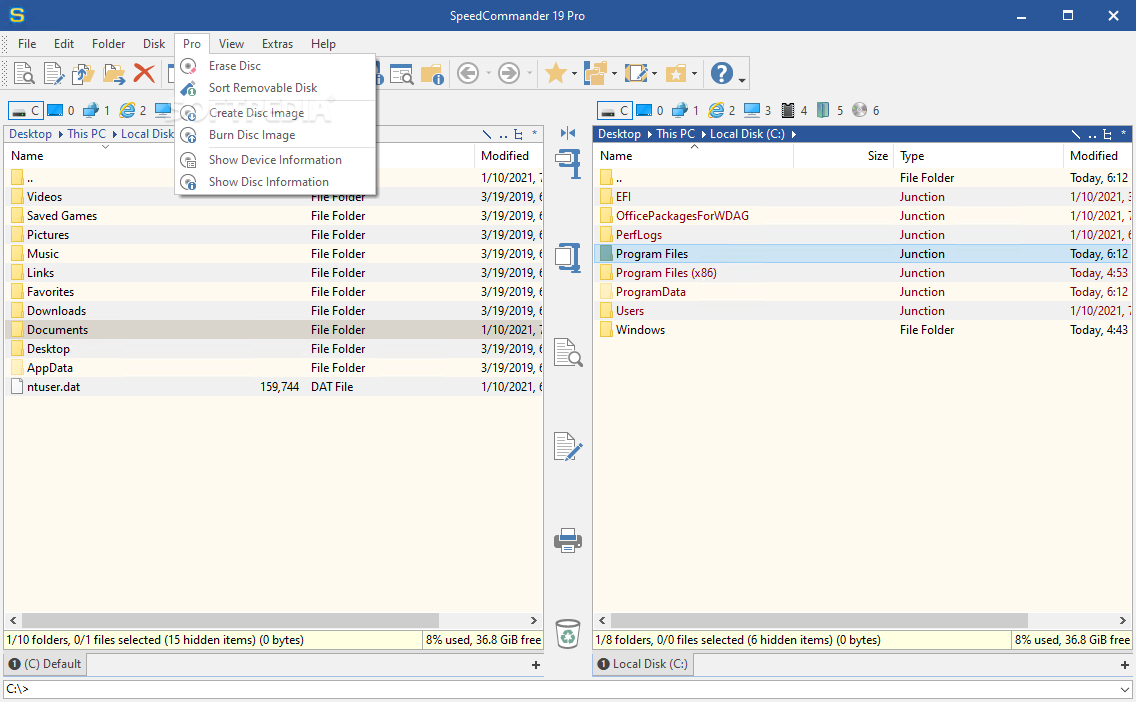Viewport: 1136px width, 702px height.
Task: Go forward with the right arrow button
Action: click(509, 73)
